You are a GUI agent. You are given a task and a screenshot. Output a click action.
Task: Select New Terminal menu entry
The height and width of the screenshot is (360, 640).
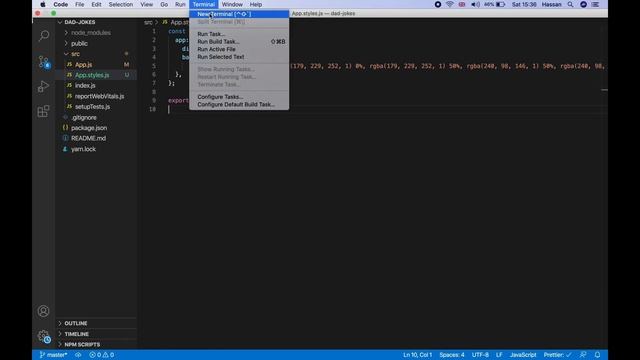click(x=239, y=14)
